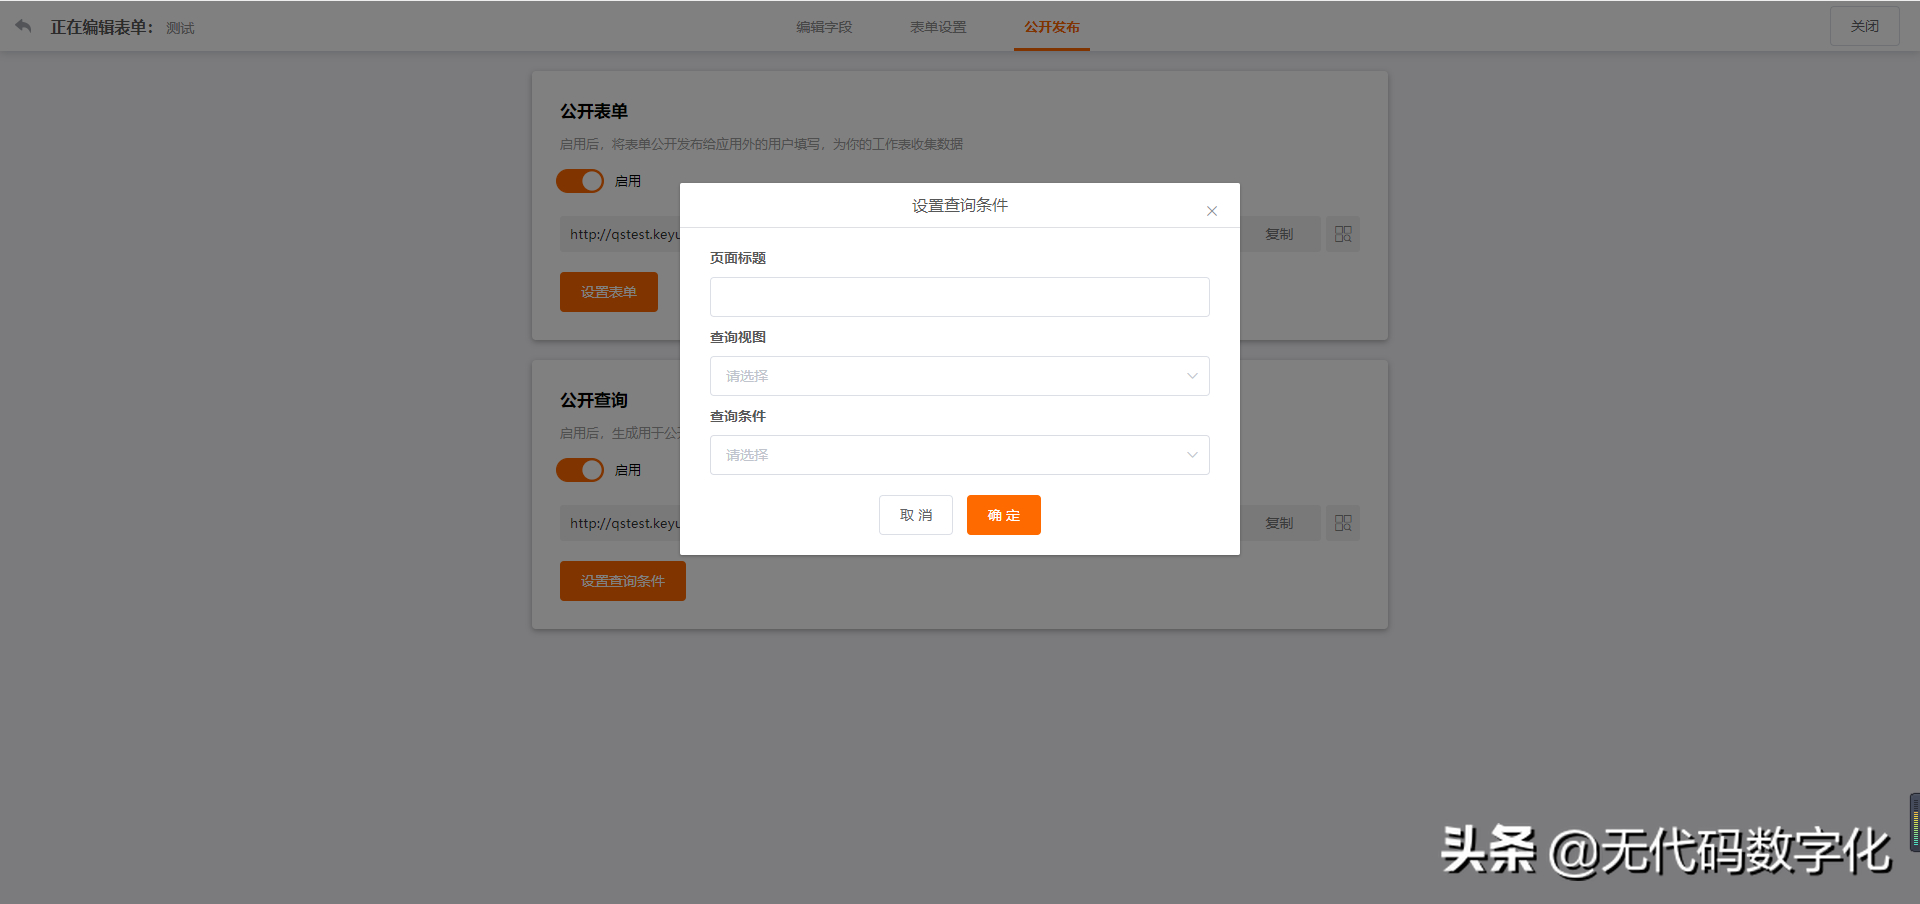Close the 设置查询条件 dialog with X
The width and height of the screenshot is (1920, 904).
(1211, 211)
